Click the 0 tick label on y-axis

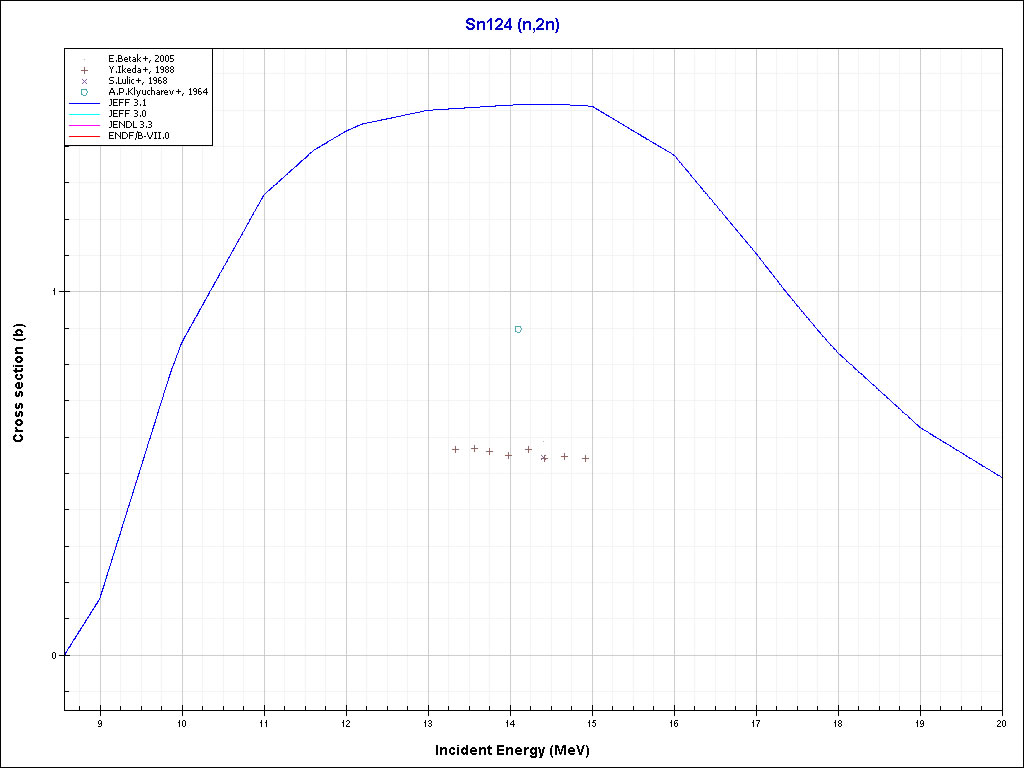tap(55, 656)
